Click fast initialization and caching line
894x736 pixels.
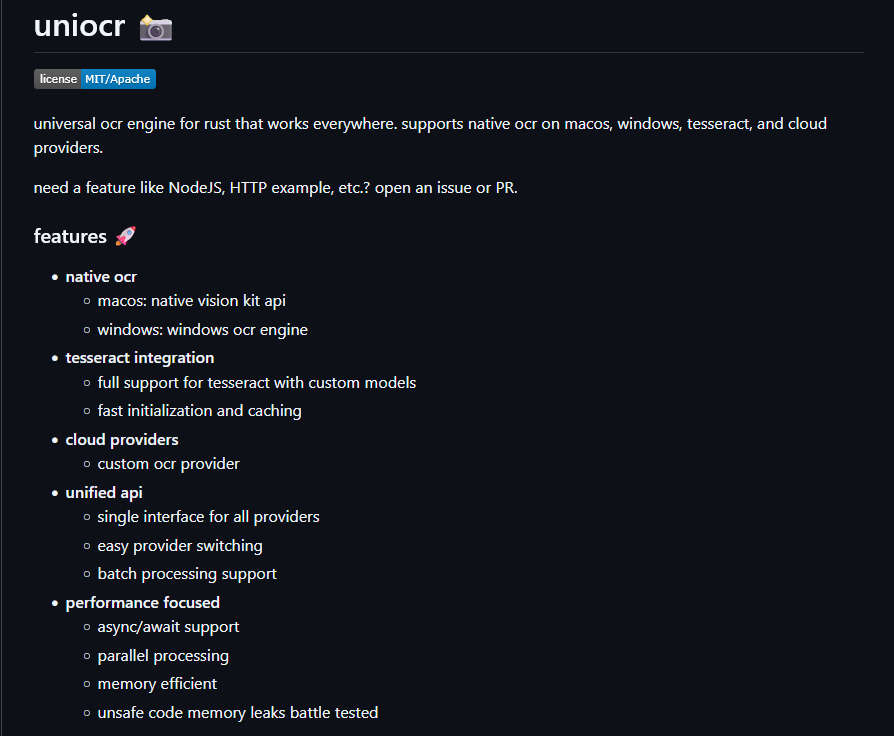click(x=200, y=411)
